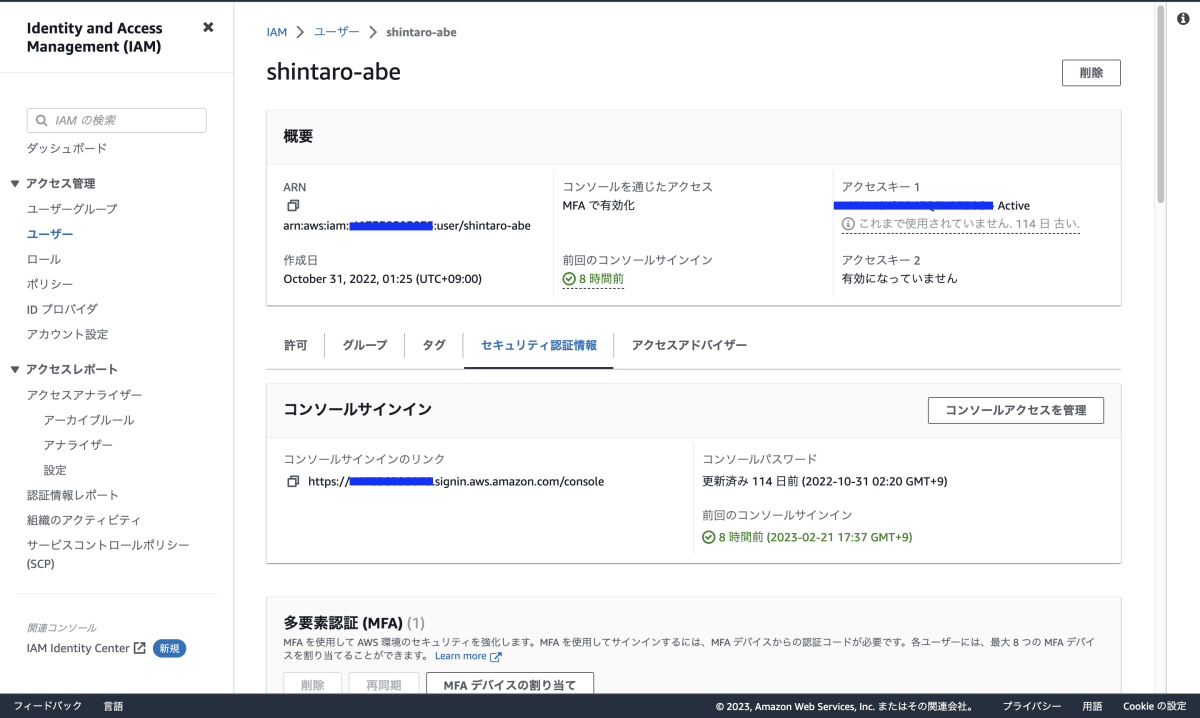The image size is (1200, 718).
Task: Open プライバシー footer link
Action: 1032,706
